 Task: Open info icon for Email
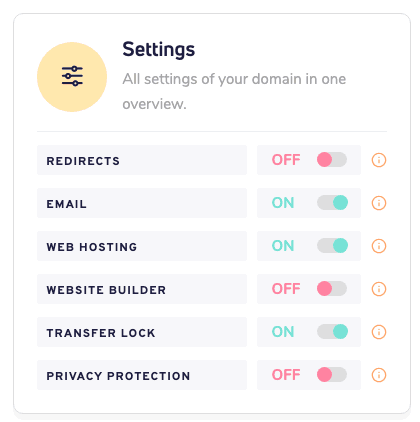click(x=379, y=203)
